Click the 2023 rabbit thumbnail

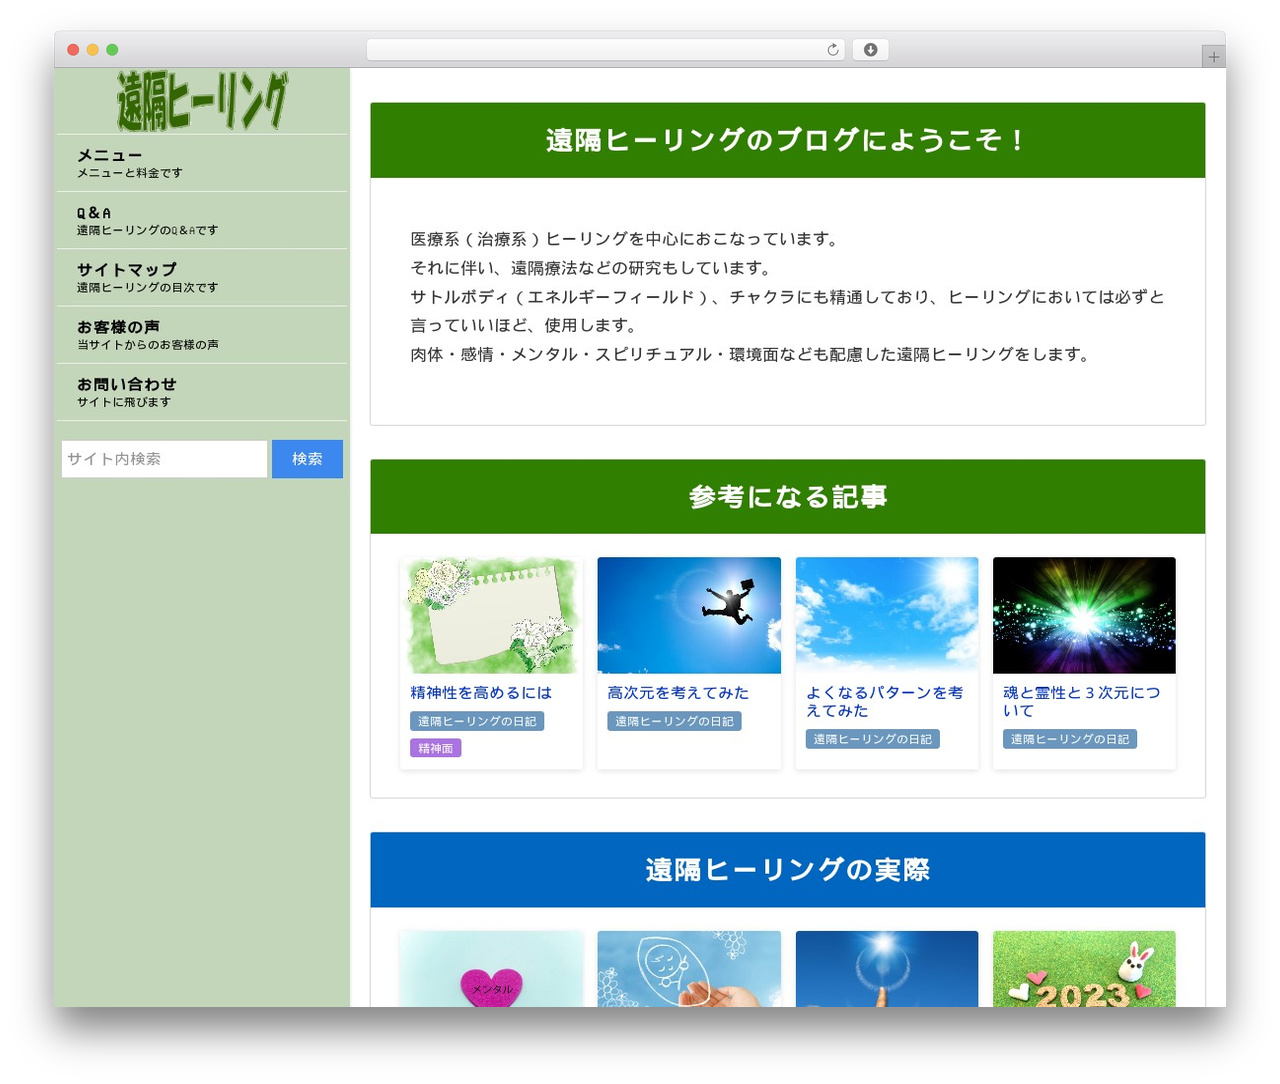click(1084, 969)
